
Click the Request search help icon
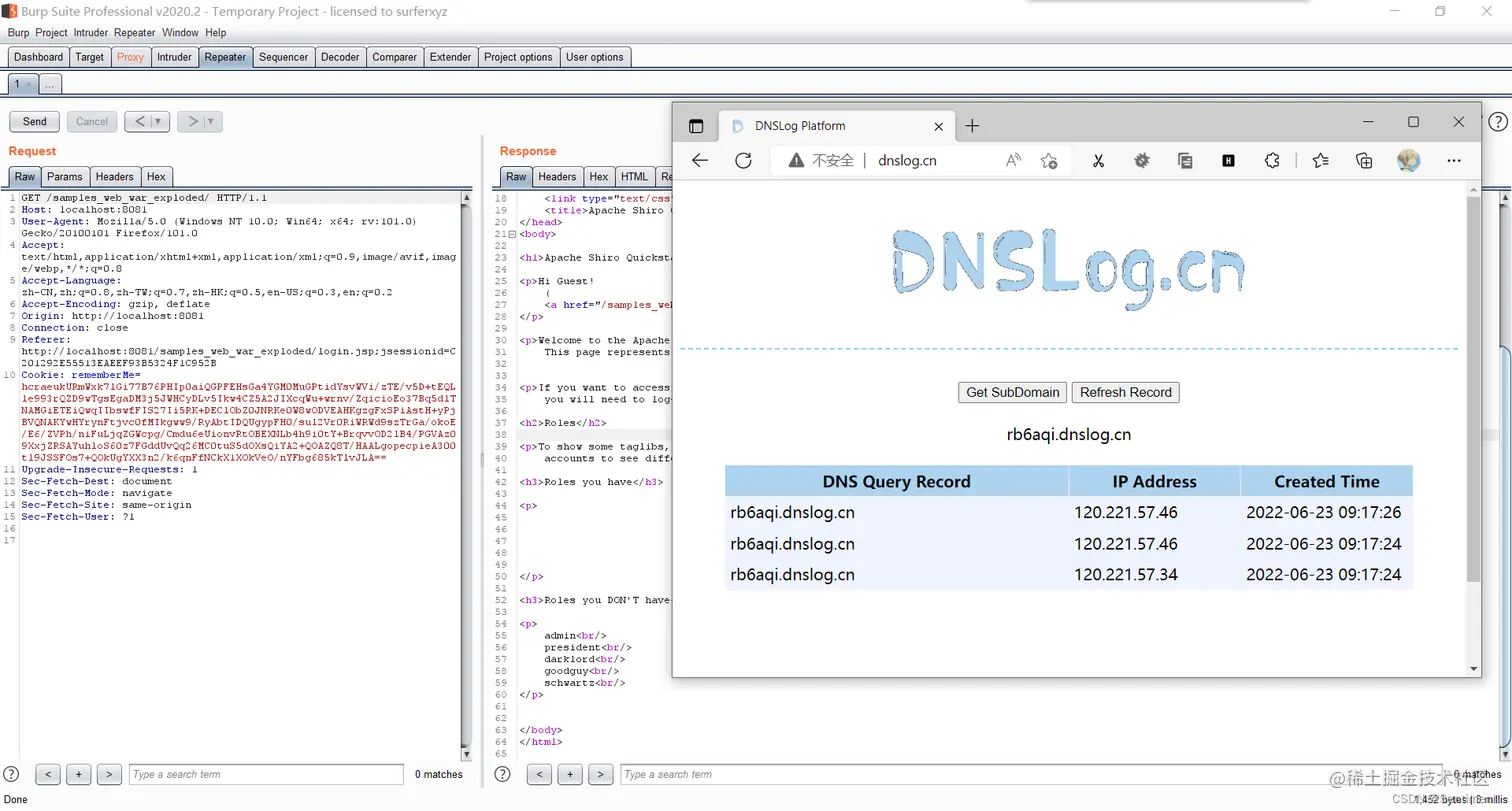(x=12, y=774)
